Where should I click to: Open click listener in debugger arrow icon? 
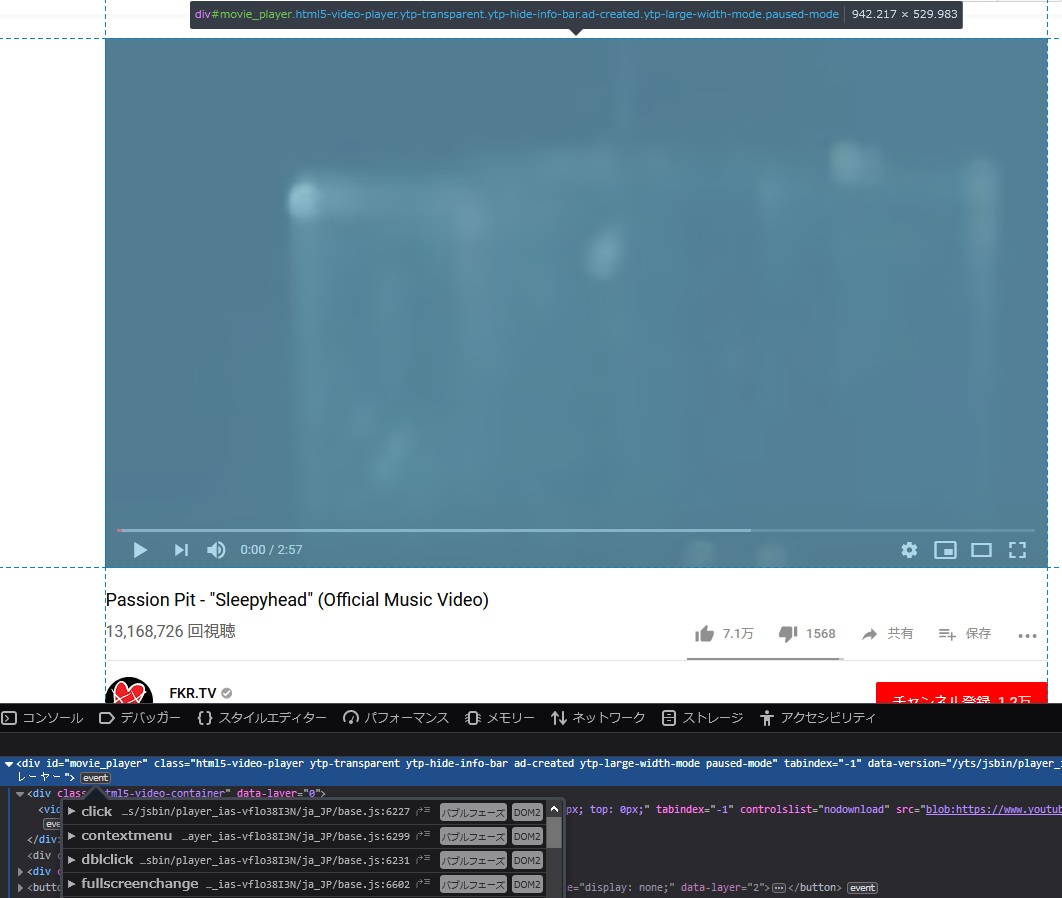[423, 811]
